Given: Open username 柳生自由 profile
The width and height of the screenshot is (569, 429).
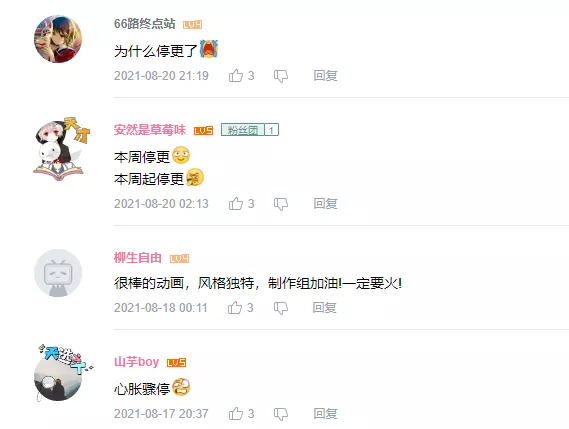Looking at the screenshot, I should (138, 258).
